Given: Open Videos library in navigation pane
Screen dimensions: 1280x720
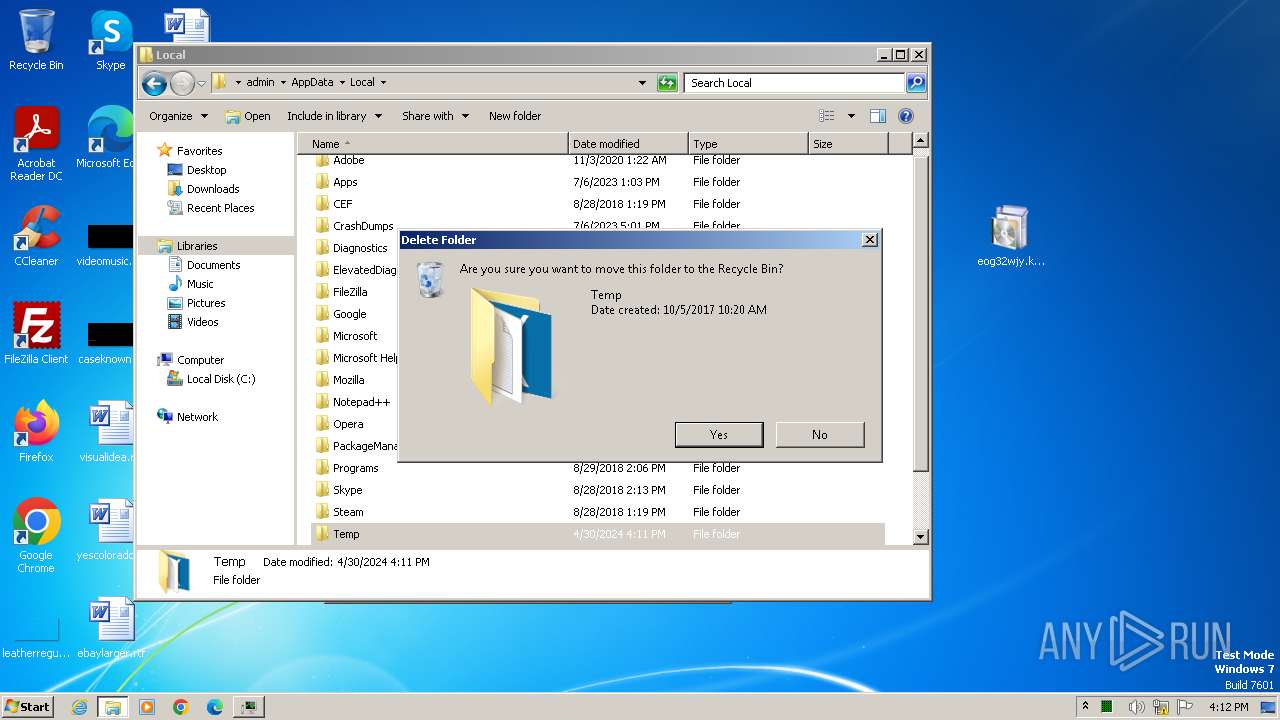Looking at the screenshot, I should (202, 322).
